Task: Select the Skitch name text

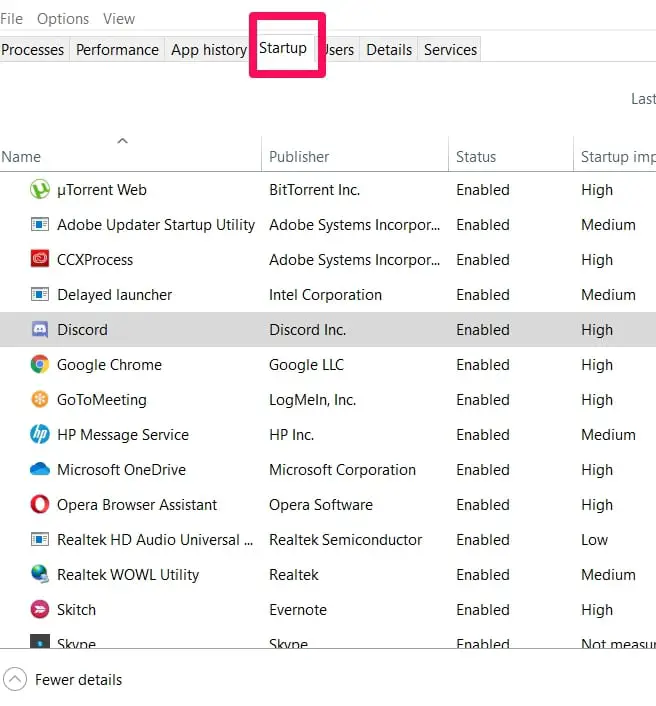Action: click(77, 610)
